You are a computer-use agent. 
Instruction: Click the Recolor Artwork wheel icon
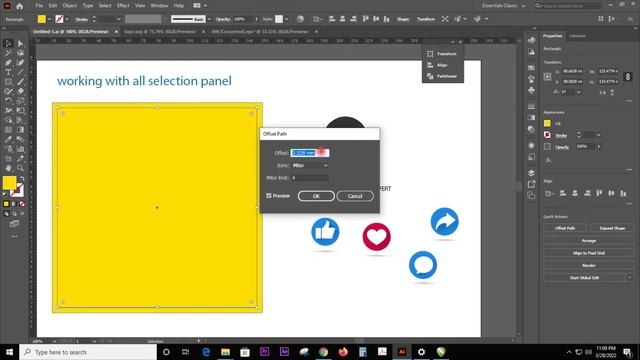click(x=300, y=19)
